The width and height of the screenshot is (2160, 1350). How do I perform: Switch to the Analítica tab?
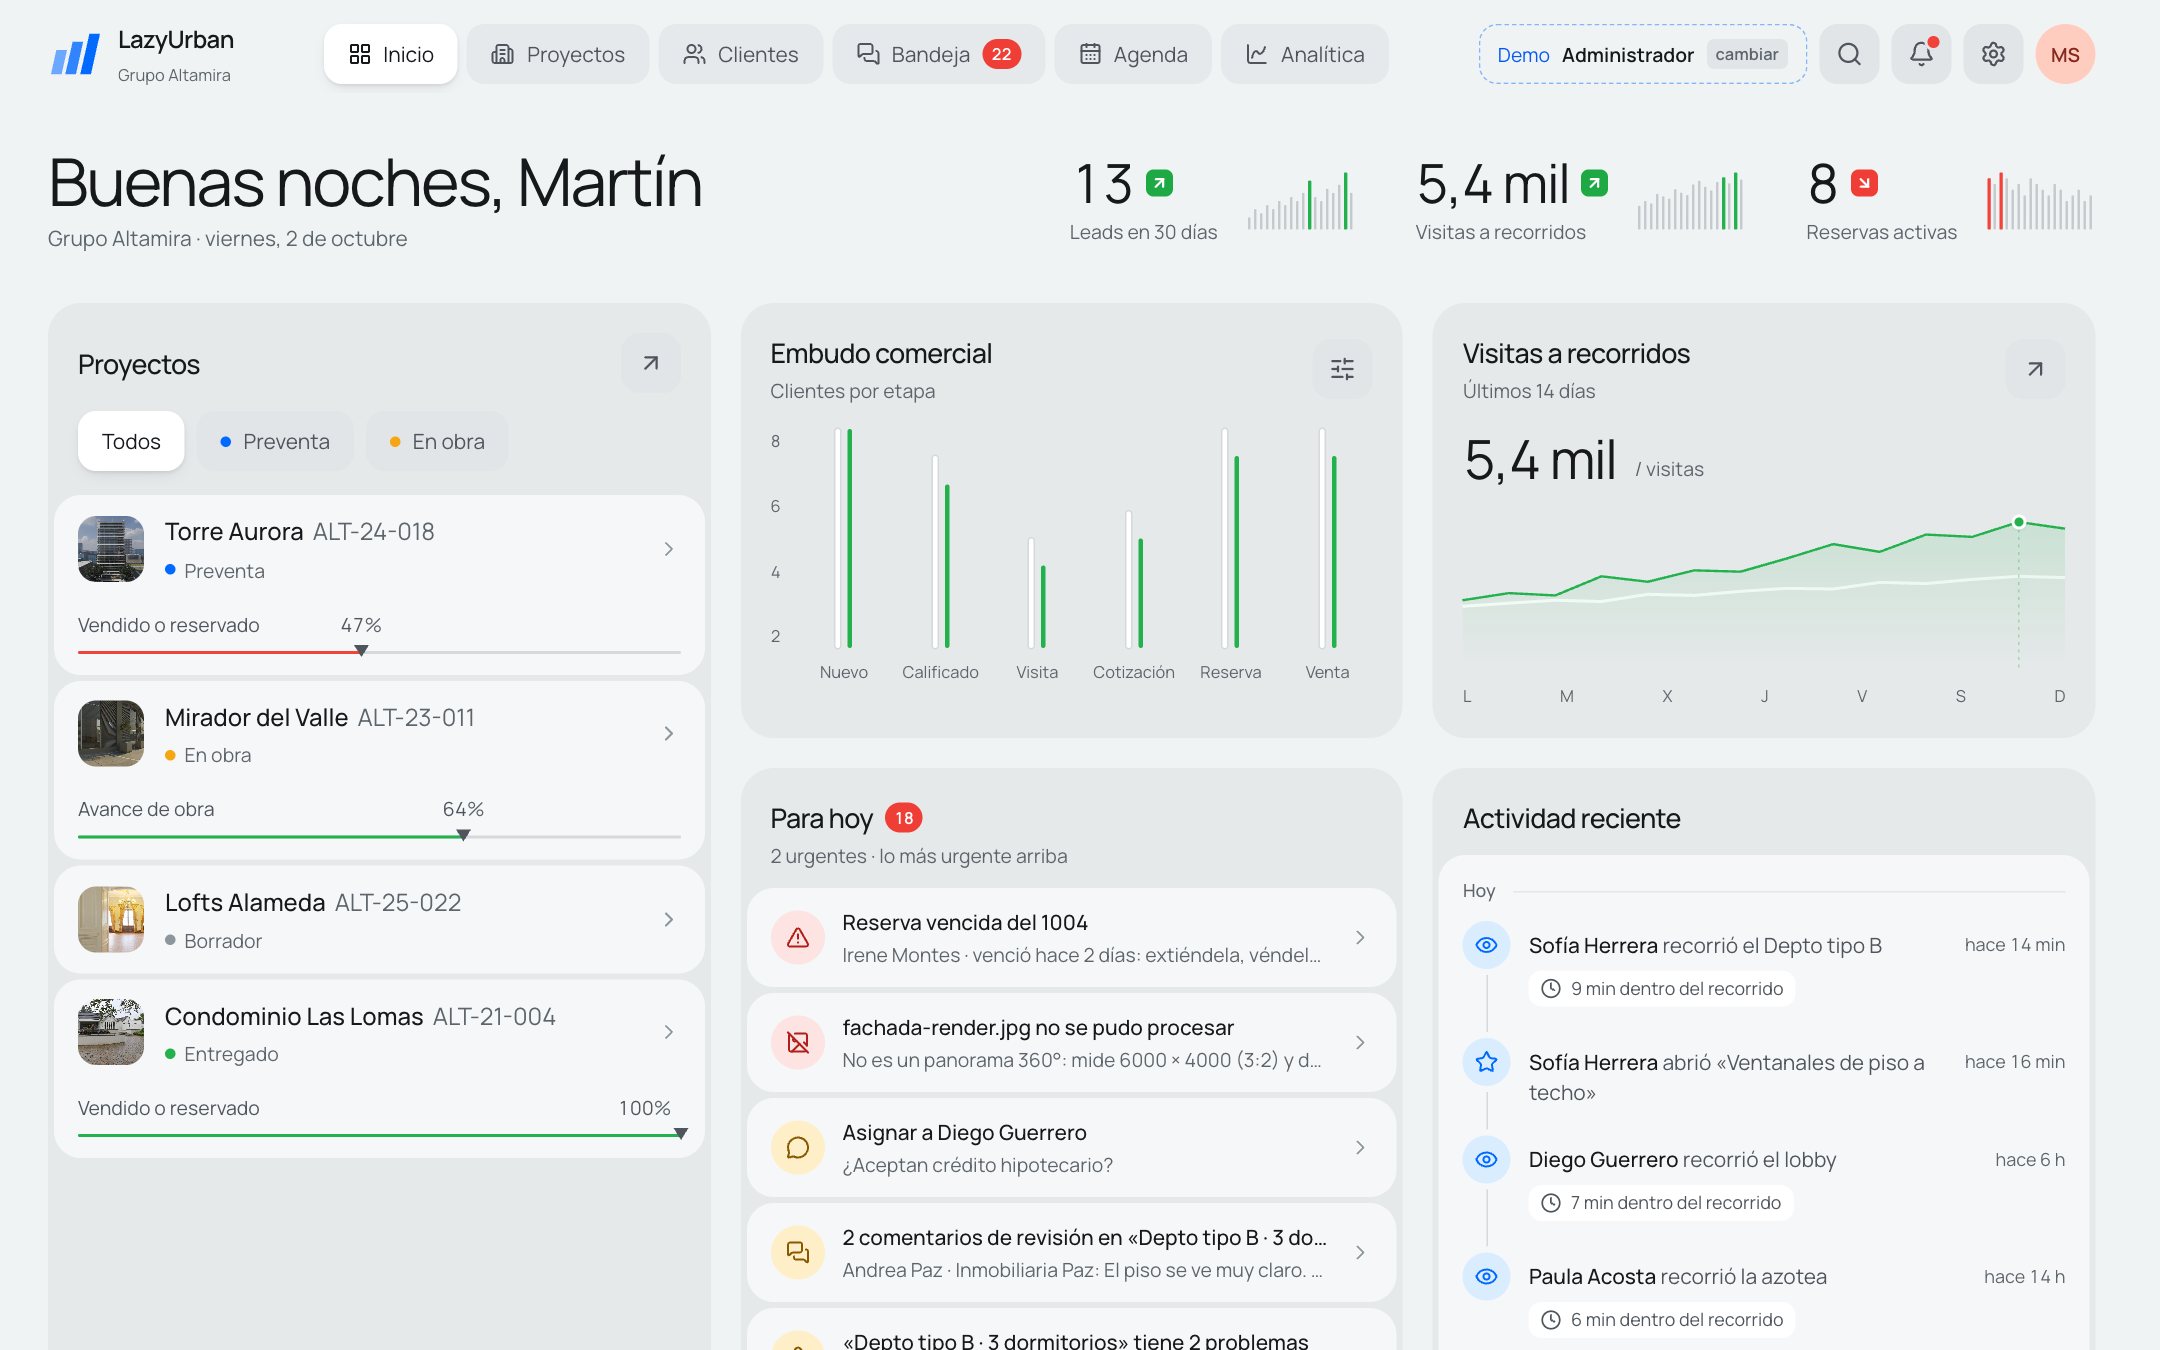click(1304, 54)
